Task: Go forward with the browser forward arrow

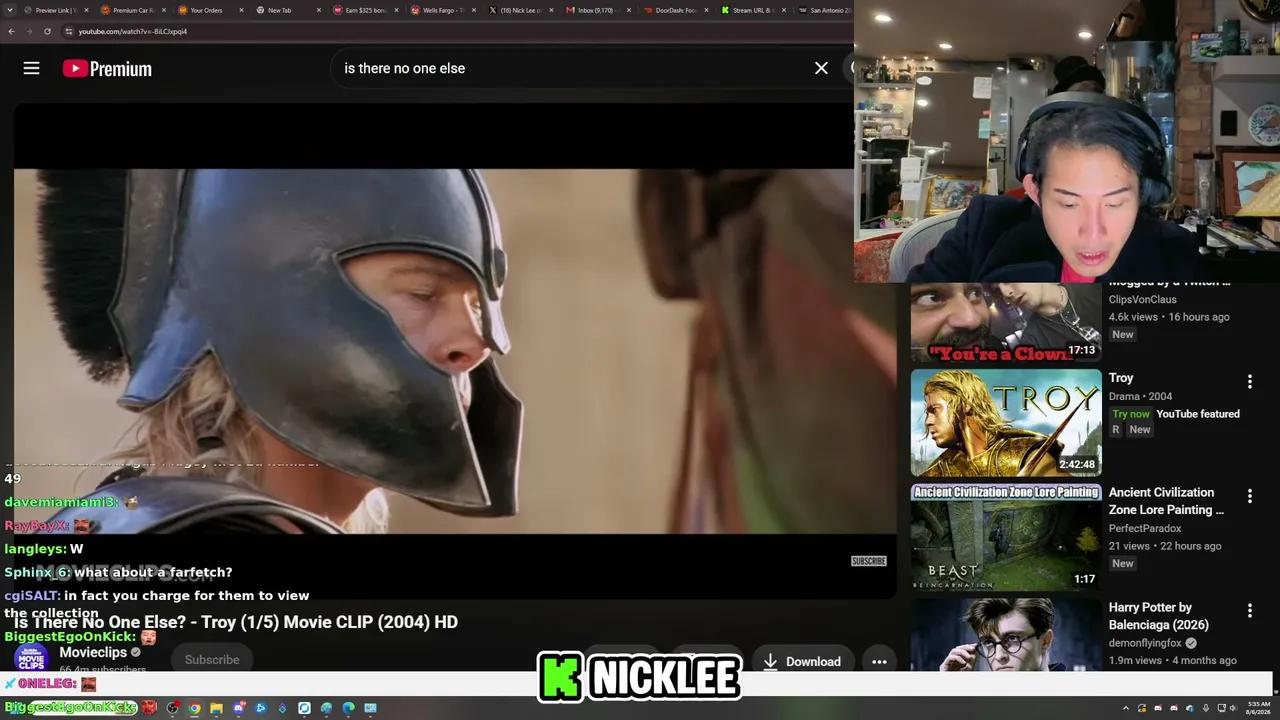Action: 29,31
